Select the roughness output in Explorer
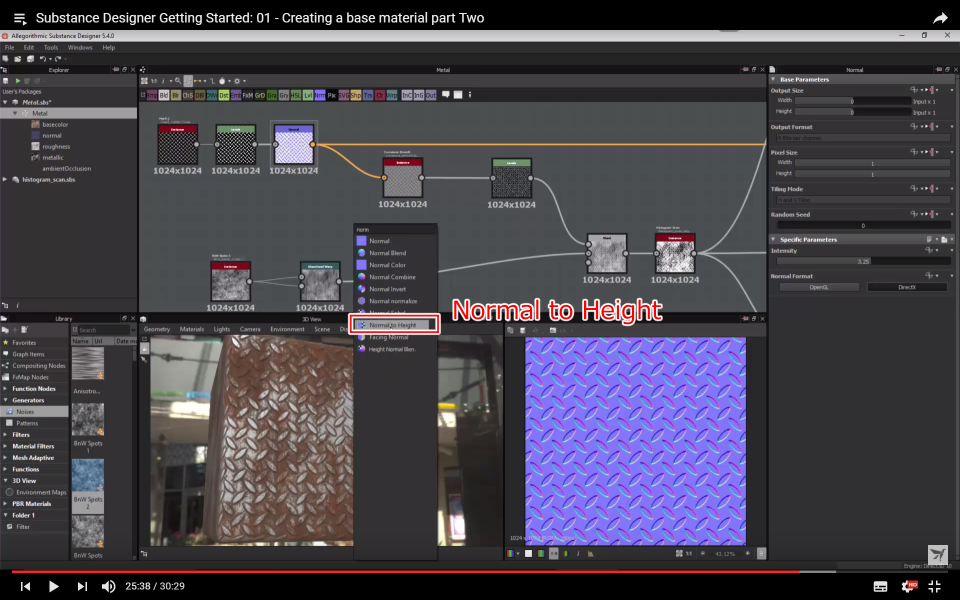Viewport: 960px width, 600px height. point(56,146)
